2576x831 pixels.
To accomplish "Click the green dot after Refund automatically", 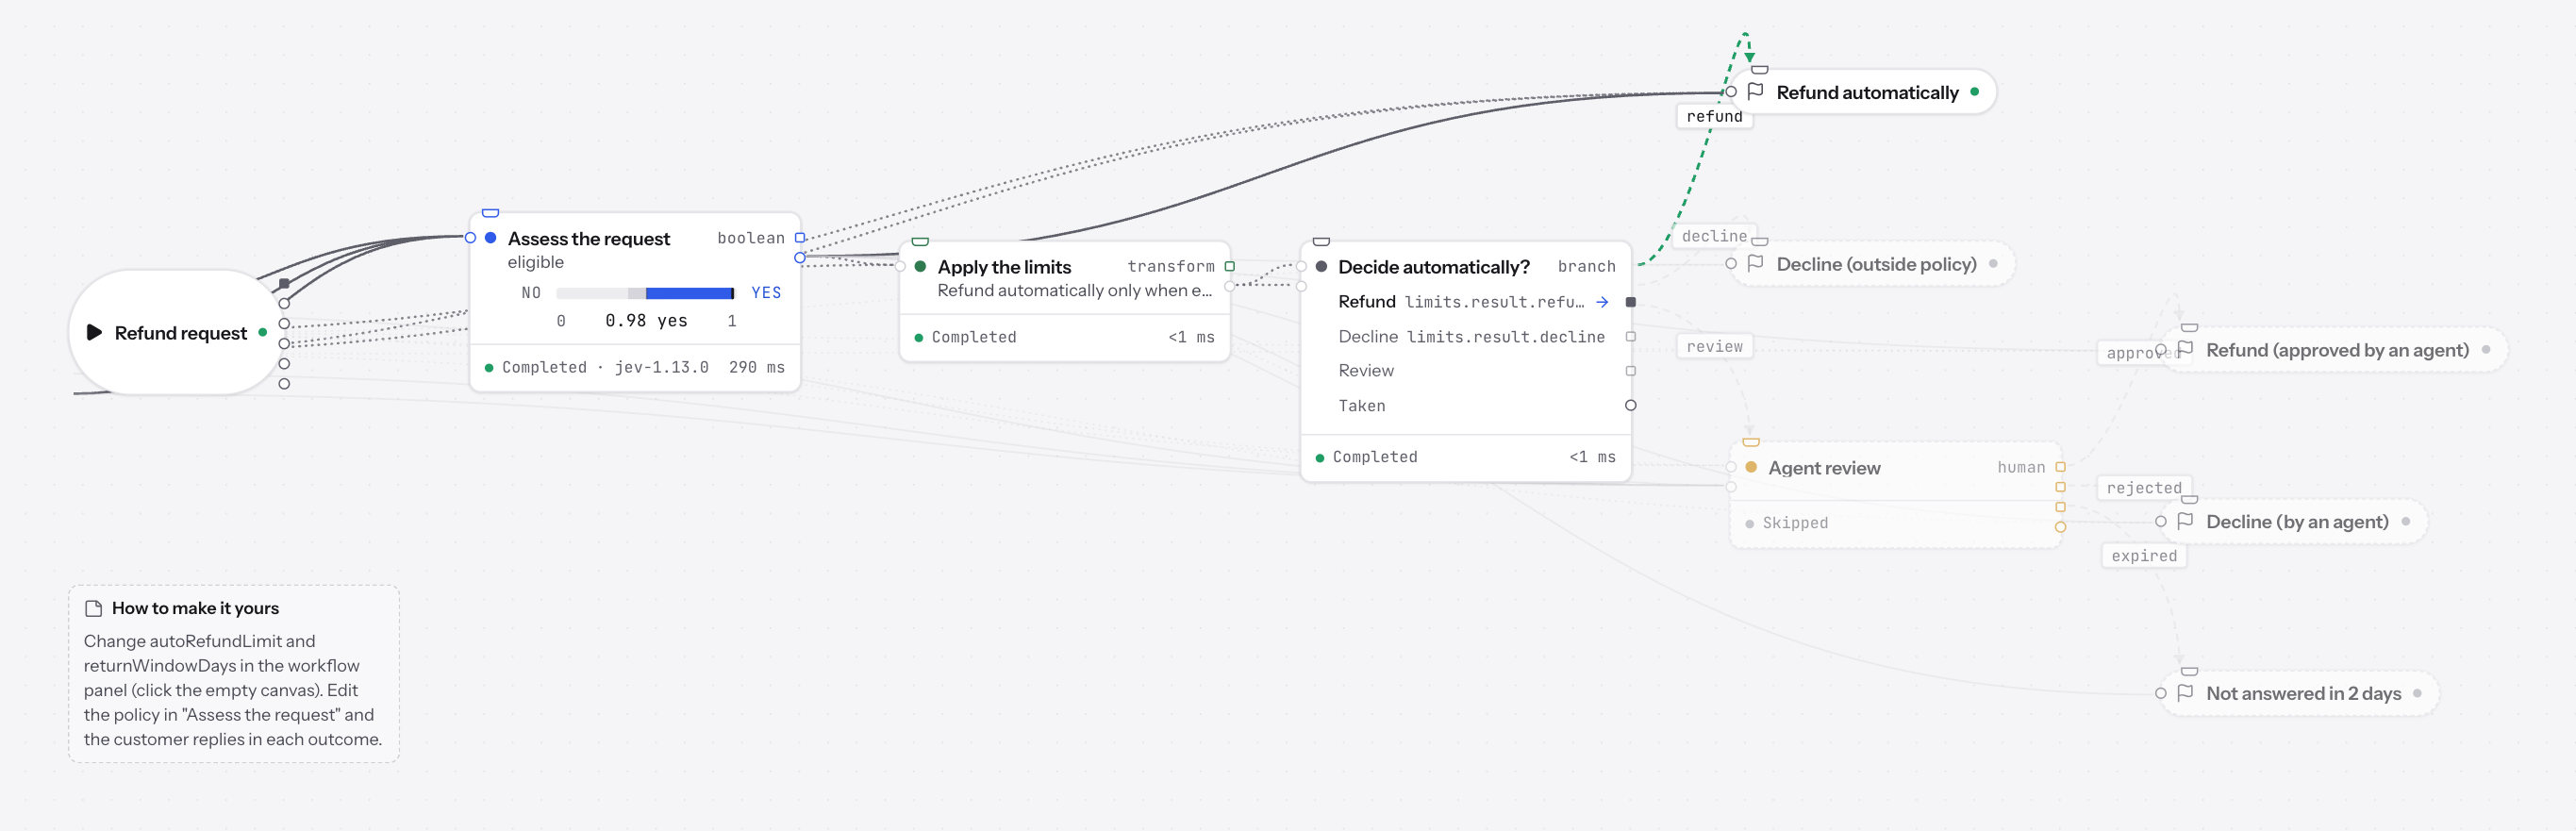I will 1974,91.
